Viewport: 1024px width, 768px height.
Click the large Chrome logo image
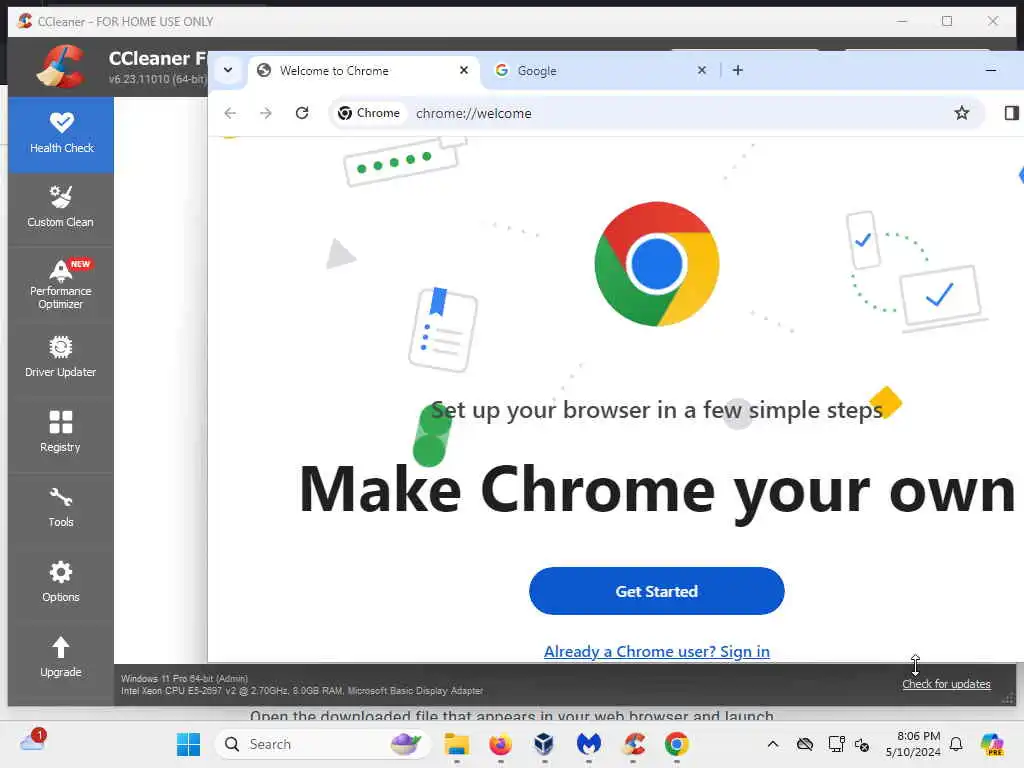click(656, 264)
